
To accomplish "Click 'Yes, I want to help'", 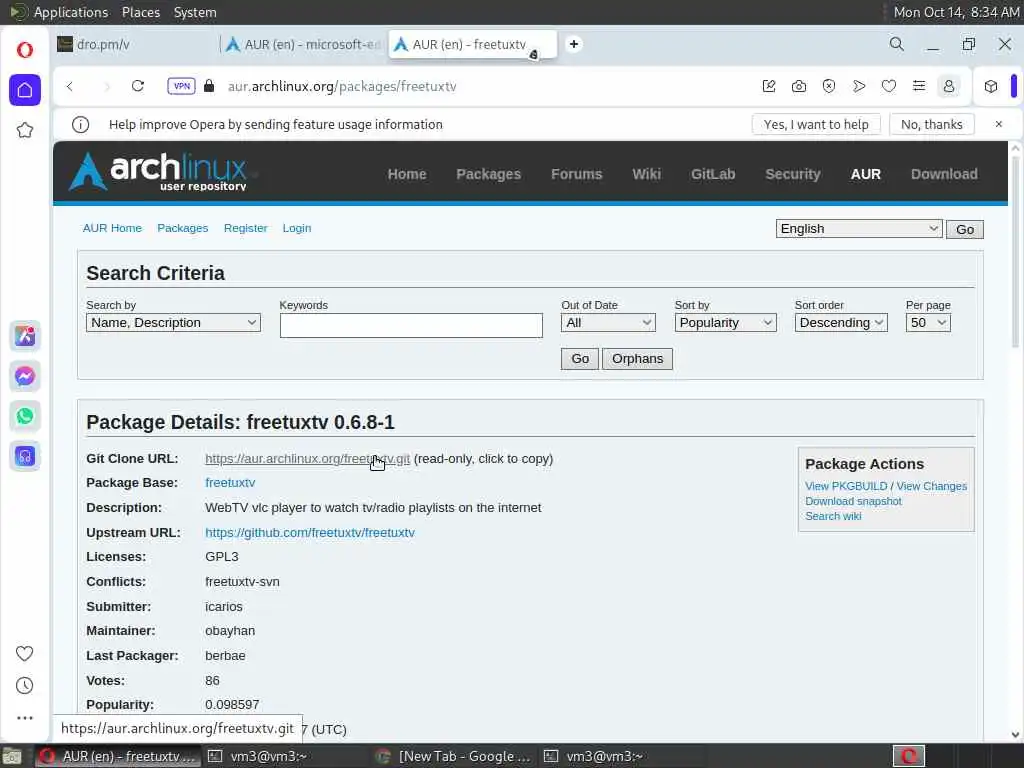I will click(x=816, y=124).
